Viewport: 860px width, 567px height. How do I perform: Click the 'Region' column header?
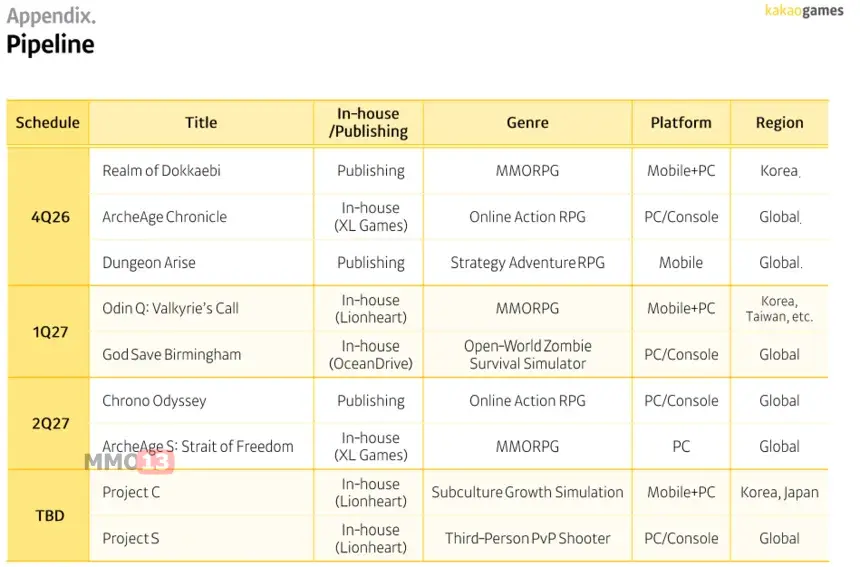coord(779,122)
